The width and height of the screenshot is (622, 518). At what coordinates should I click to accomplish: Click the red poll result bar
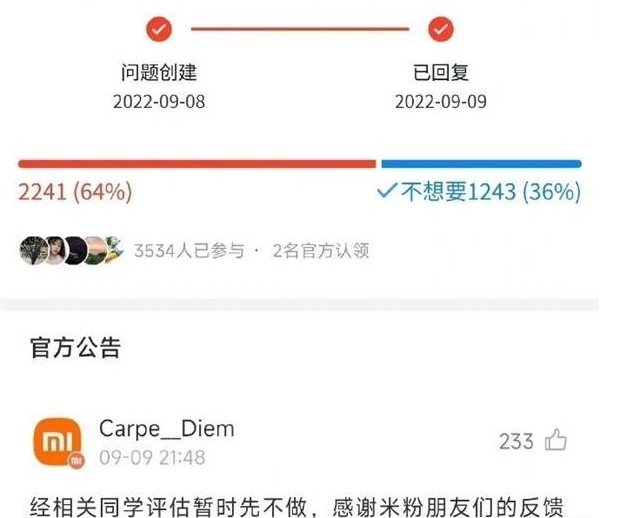(x=197, y=164)
